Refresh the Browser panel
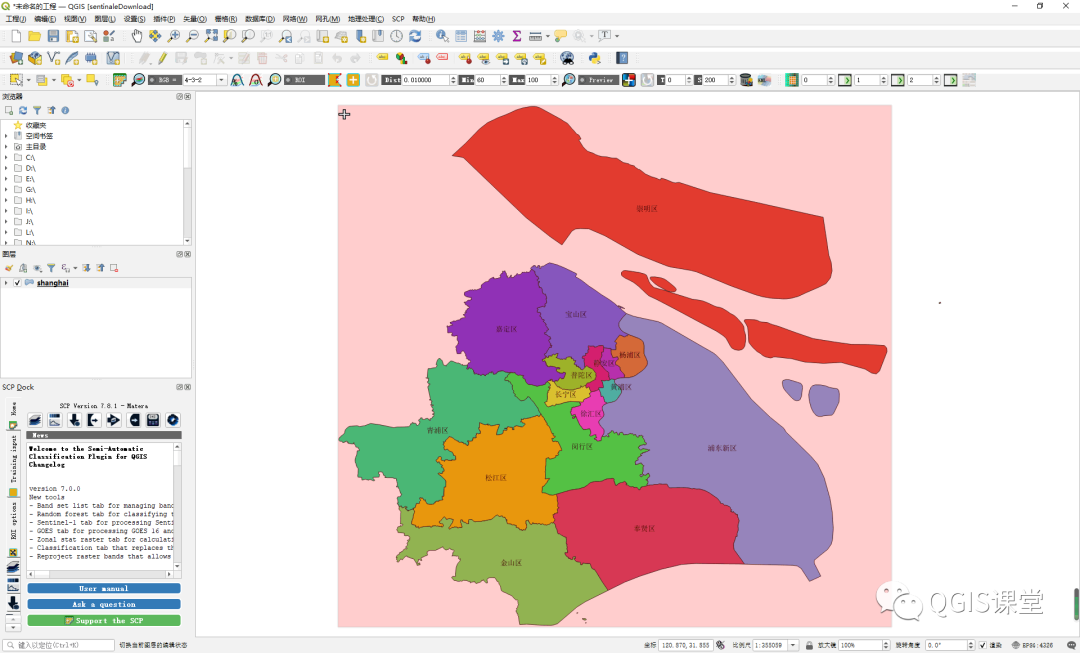The width and height of the screenshot is (1080, 653). pos(23,110)
